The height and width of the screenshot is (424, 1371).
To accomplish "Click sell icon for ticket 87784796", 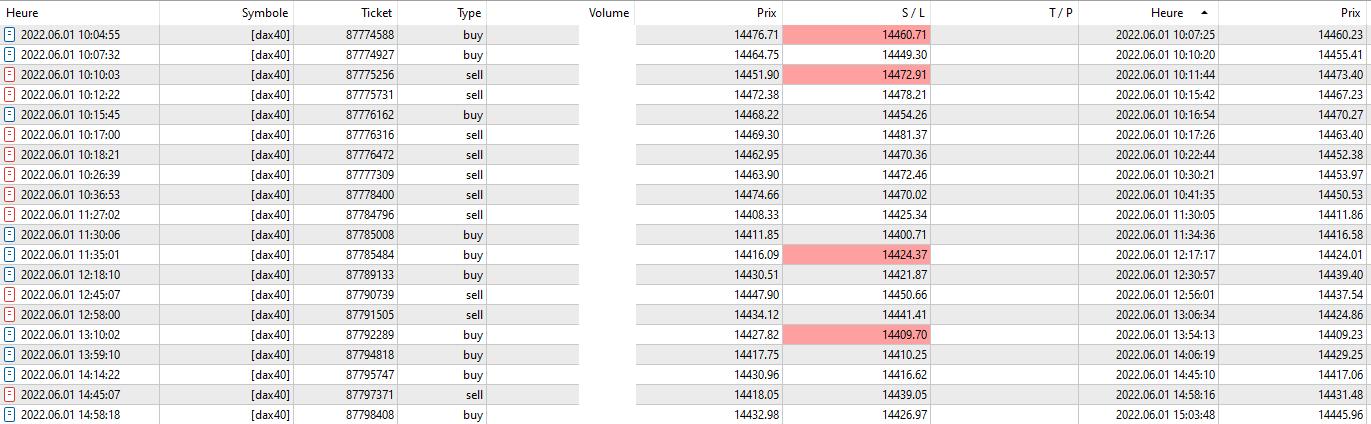I will (x=10, y=214).
